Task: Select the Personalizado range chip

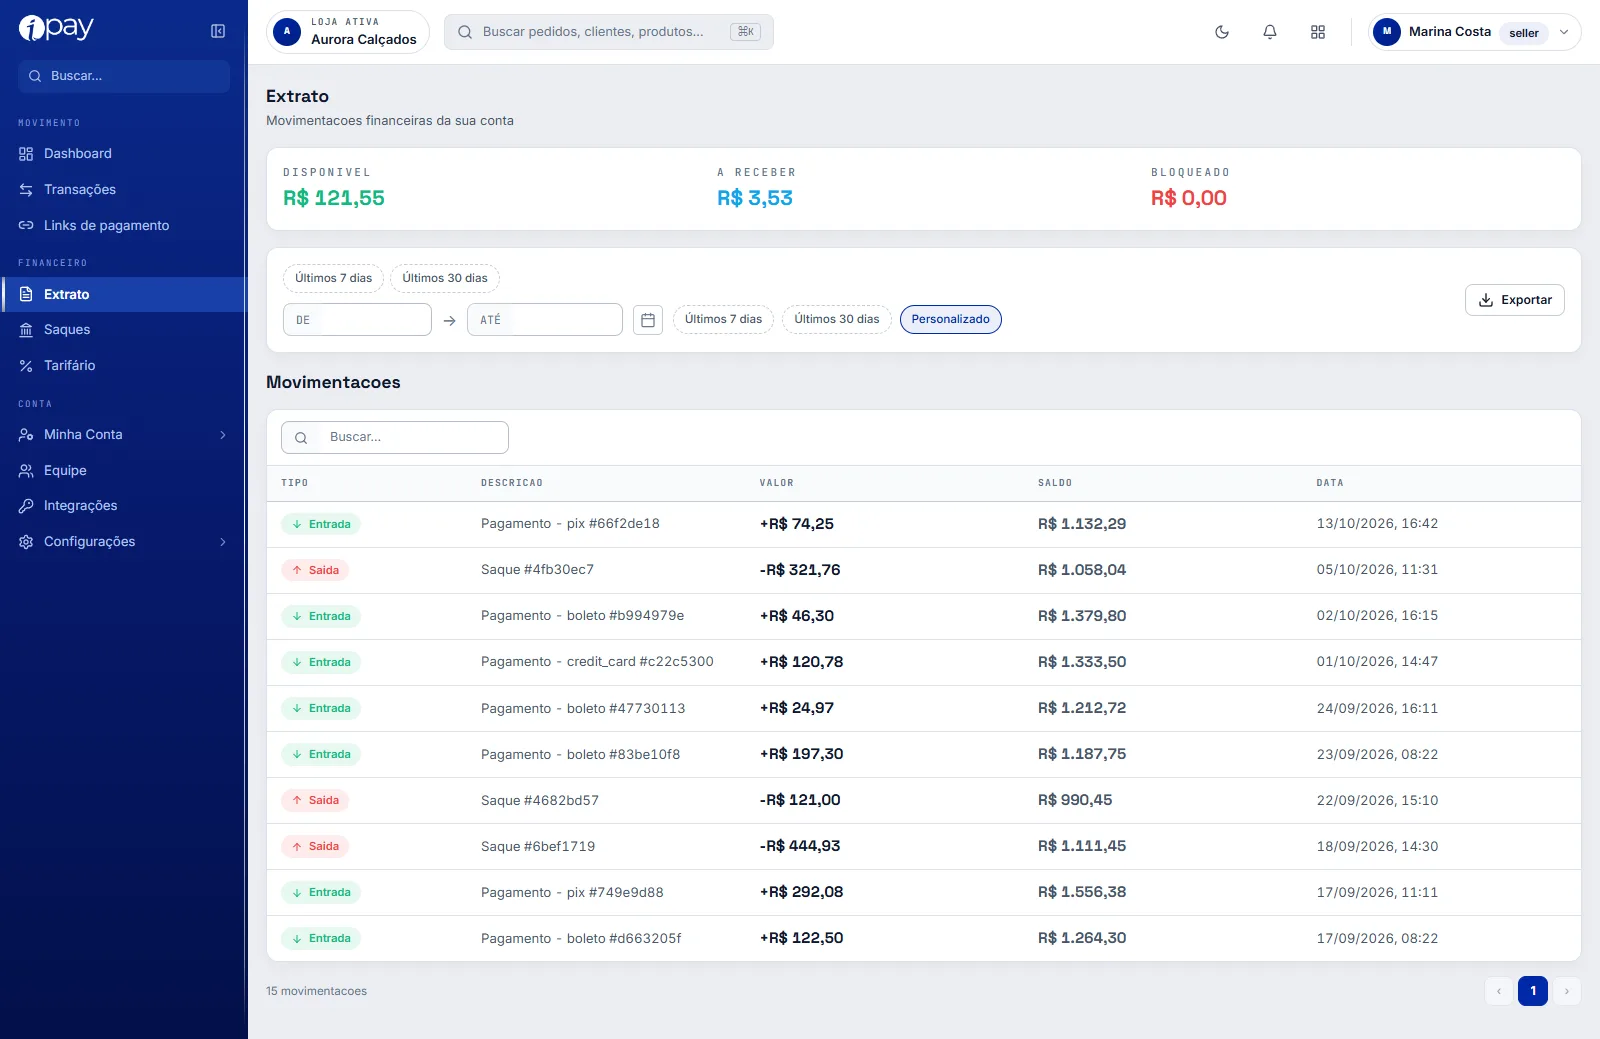Action: [951, 320]
